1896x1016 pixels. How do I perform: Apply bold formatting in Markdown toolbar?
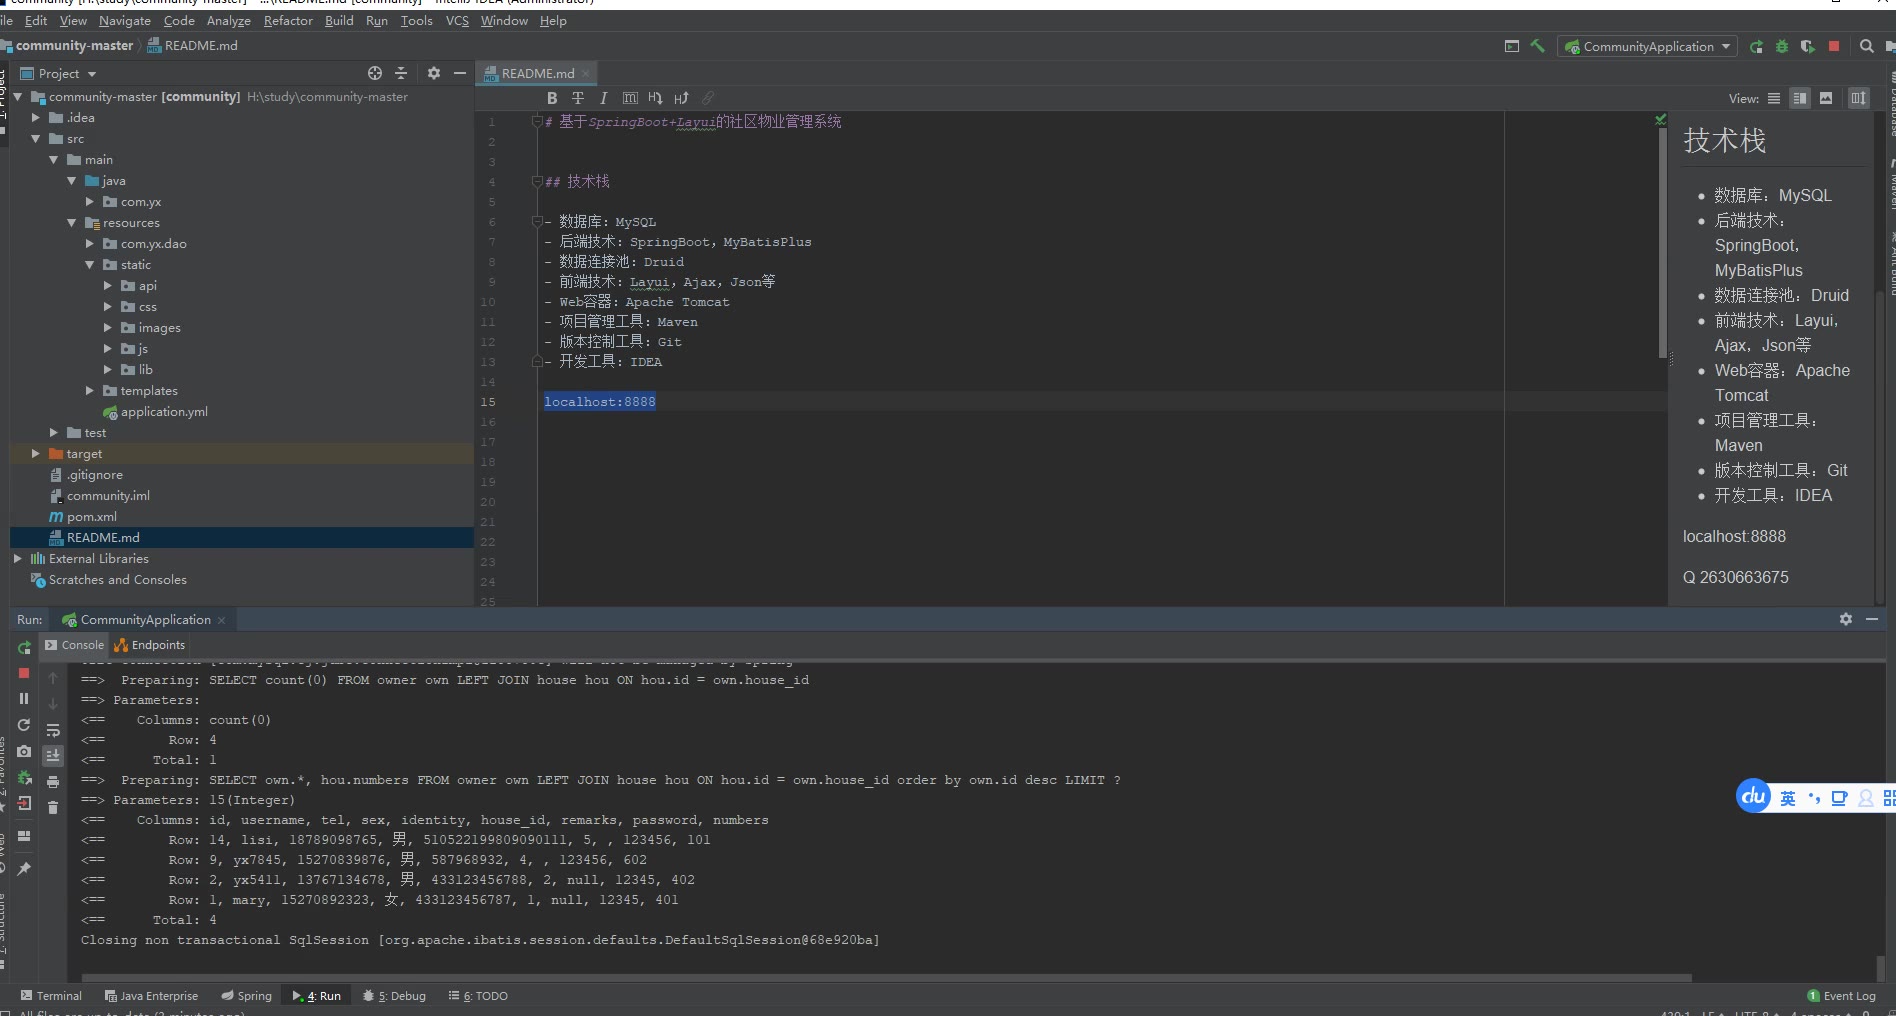click(x=552, y=98)
